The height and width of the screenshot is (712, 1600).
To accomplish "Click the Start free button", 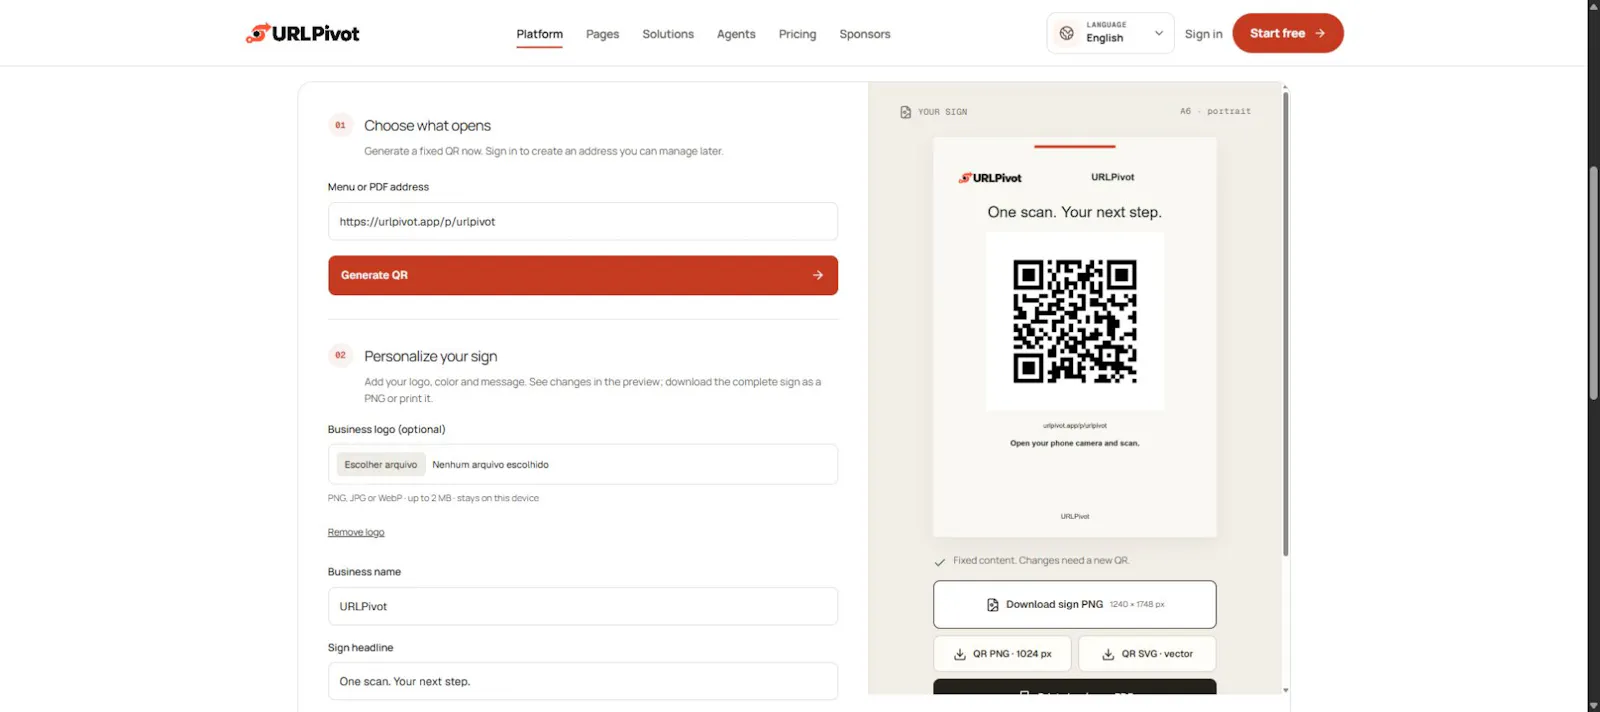I will tap(1288, 33).
